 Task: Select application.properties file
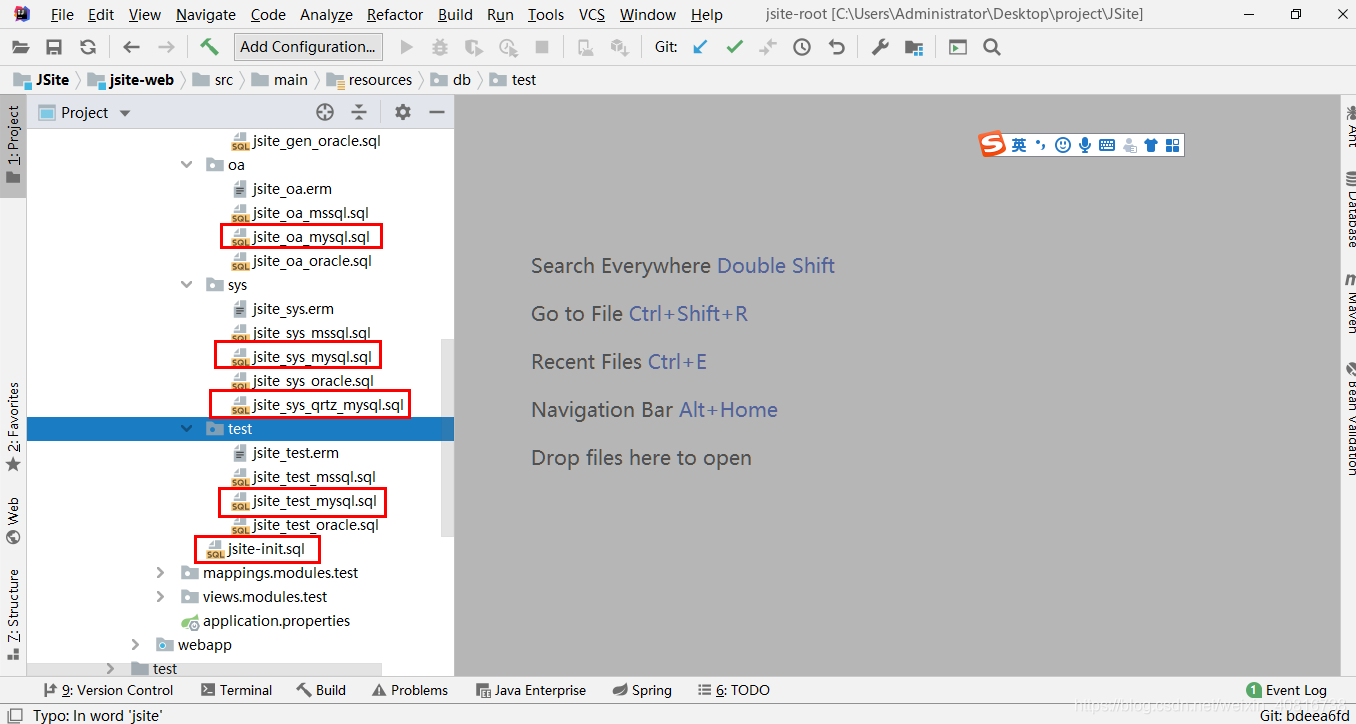[265, 621]
